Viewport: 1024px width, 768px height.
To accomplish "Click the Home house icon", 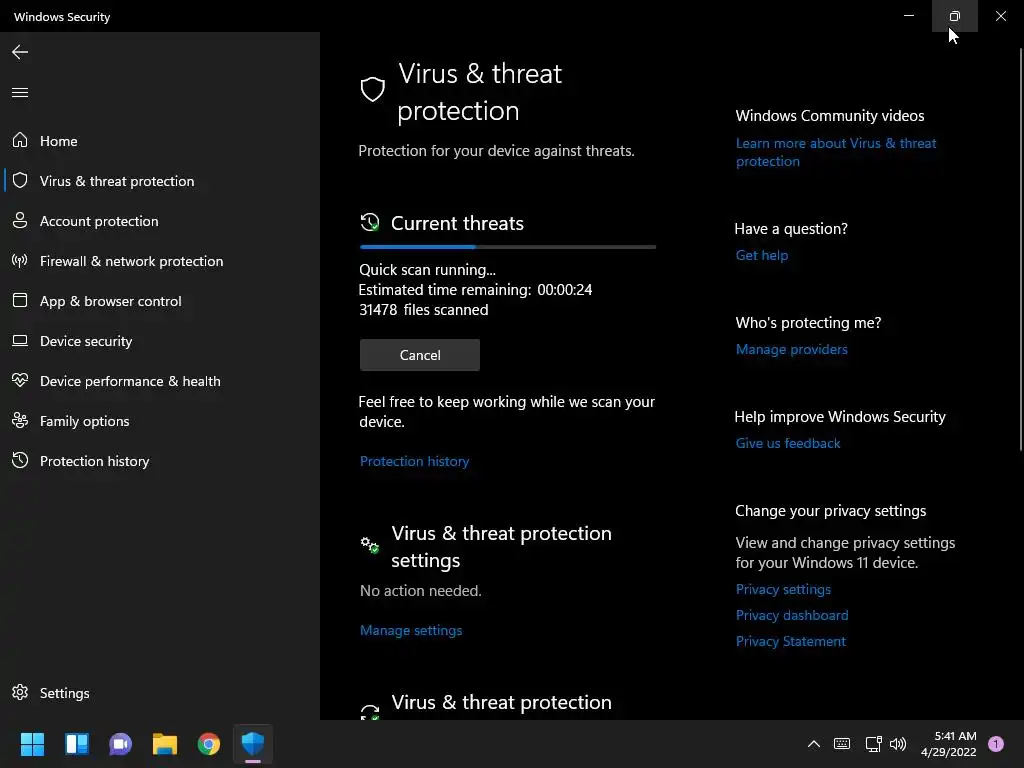I will [x=20, y=140].
